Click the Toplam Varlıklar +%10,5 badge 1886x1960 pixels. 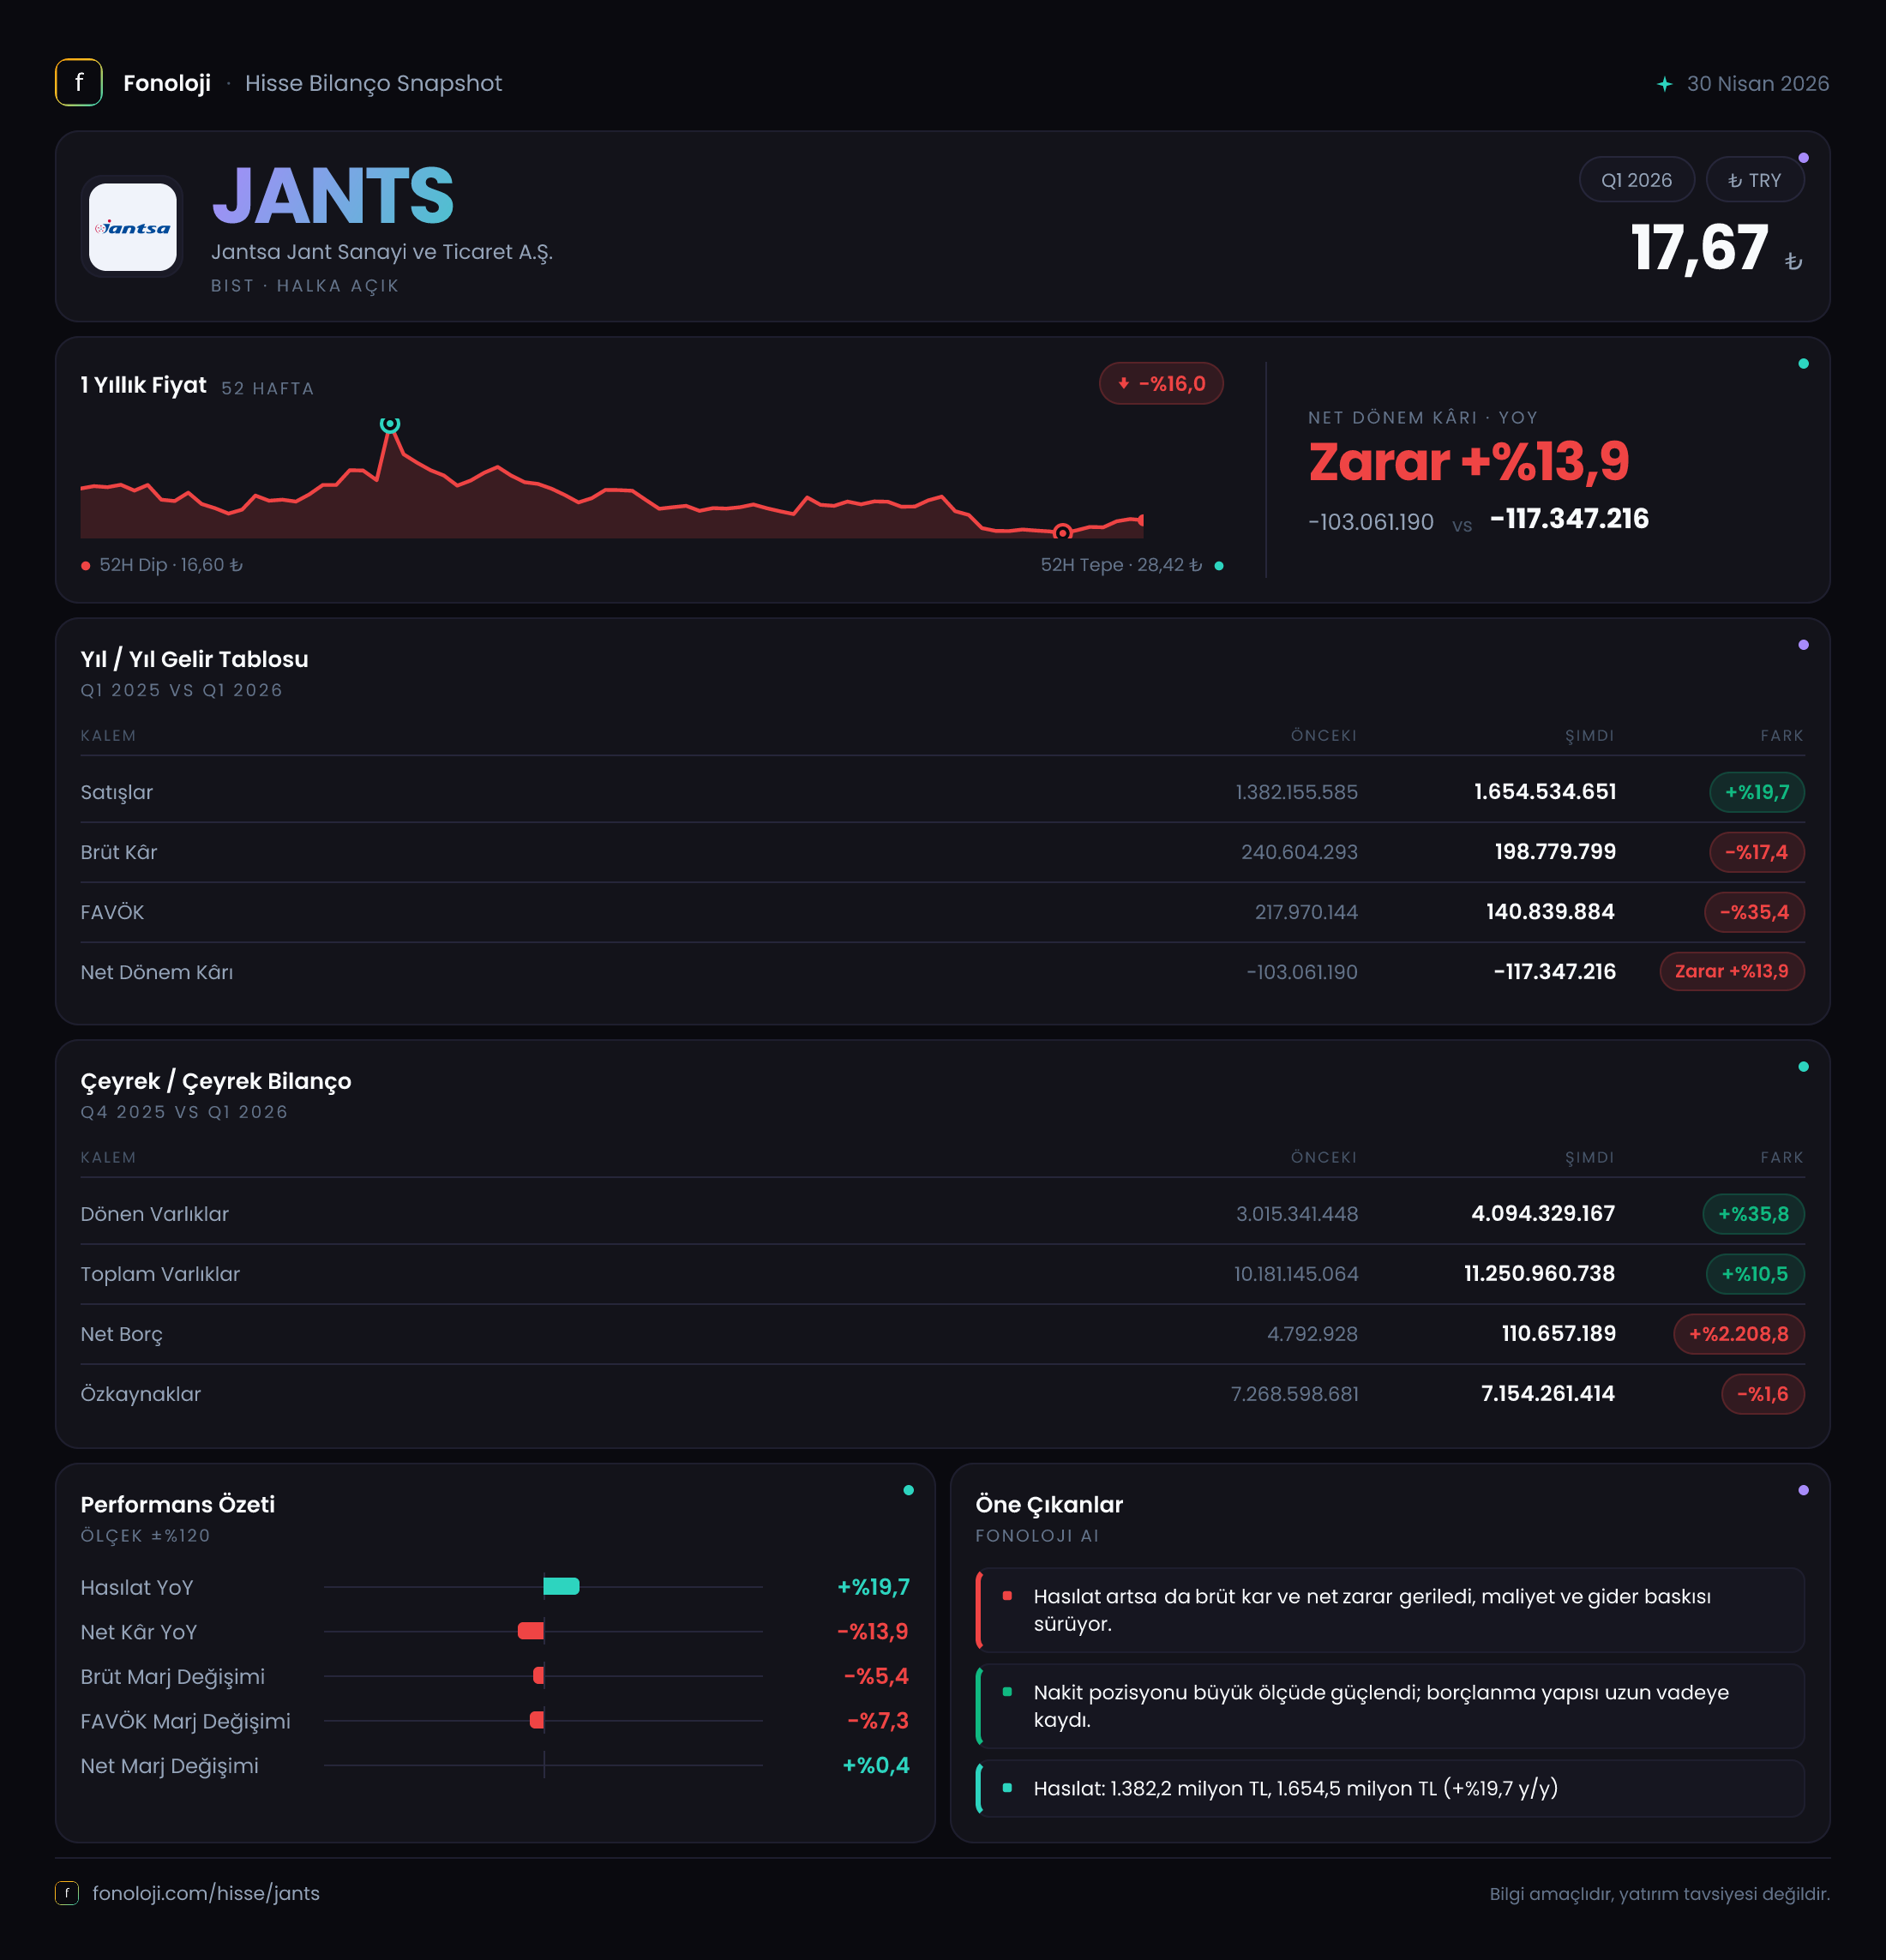click(x=1755, y=1274)
